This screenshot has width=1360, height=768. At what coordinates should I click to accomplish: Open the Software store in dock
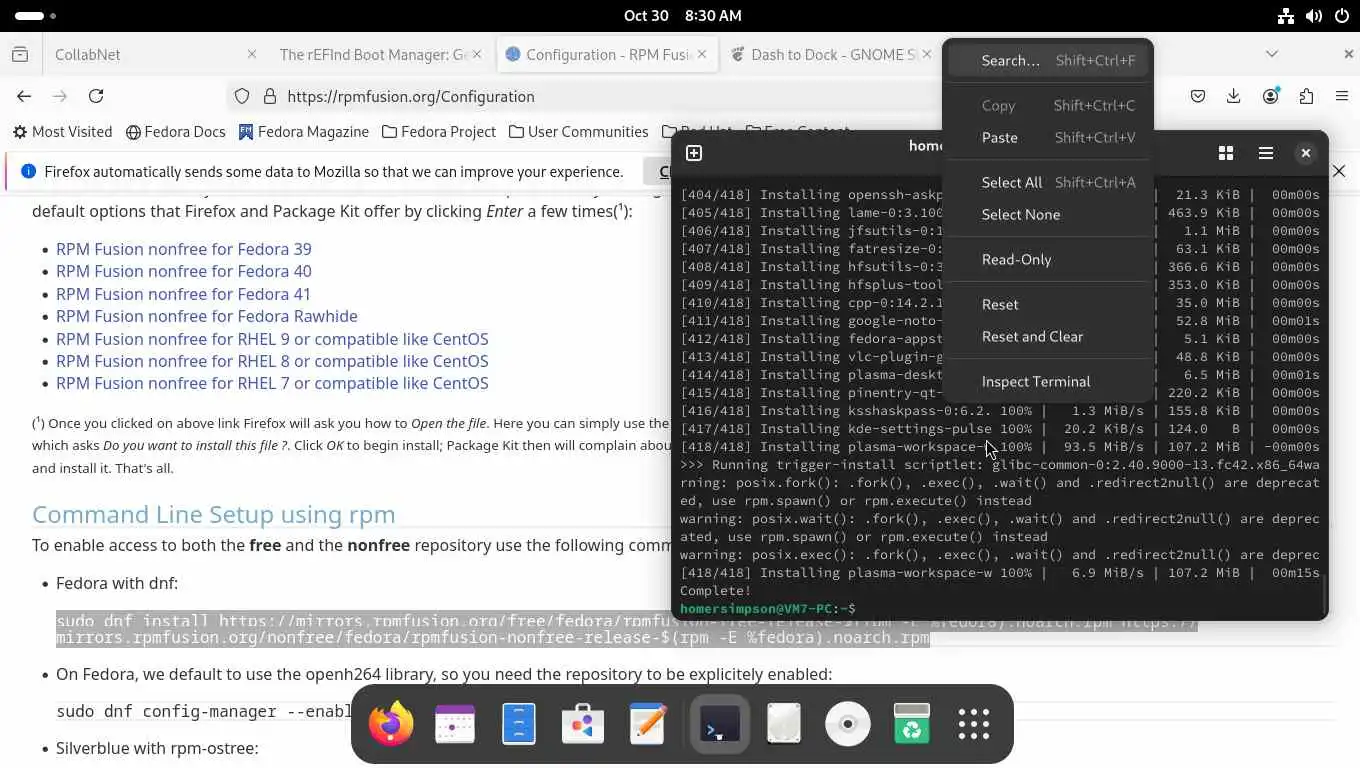[583, 724]
